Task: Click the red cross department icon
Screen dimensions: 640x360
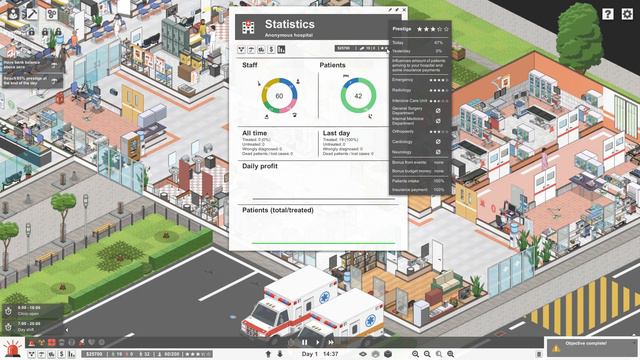Action: coord(51,342)
